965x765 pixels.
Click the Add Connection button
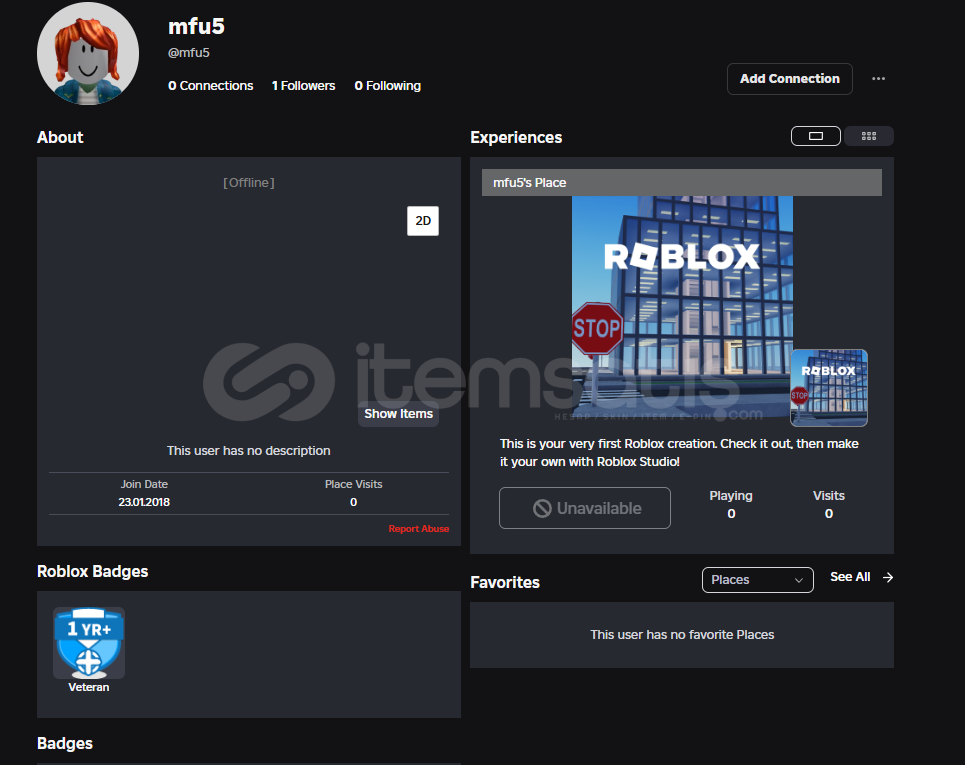(x=789, y=79)
